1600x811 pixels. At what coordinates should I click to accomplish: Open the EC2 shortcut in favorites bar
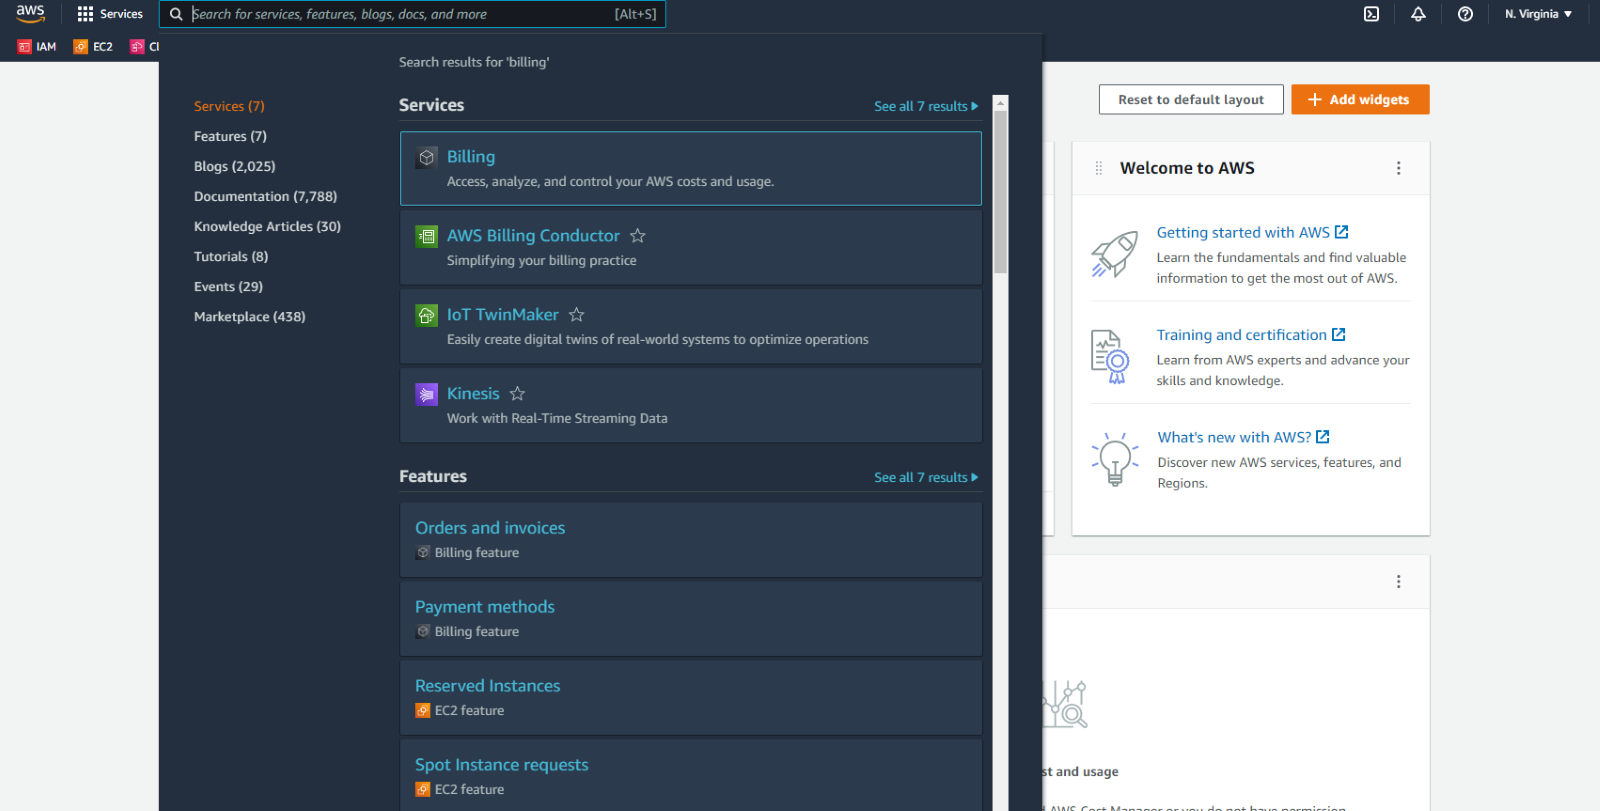pos(93,47)
